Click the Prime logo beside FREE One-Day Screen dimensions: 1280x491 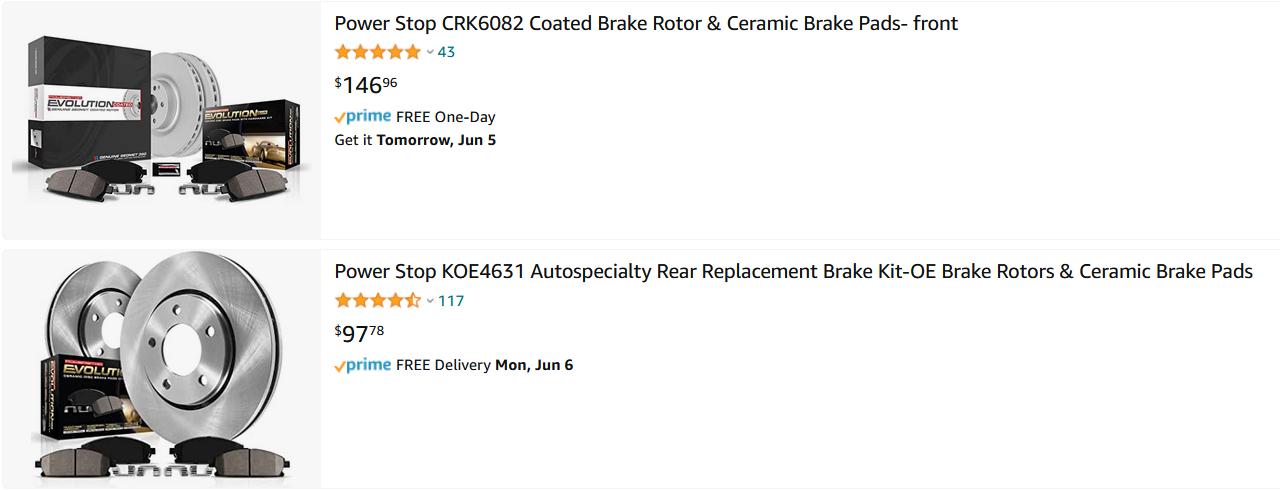tap(363, 116)
